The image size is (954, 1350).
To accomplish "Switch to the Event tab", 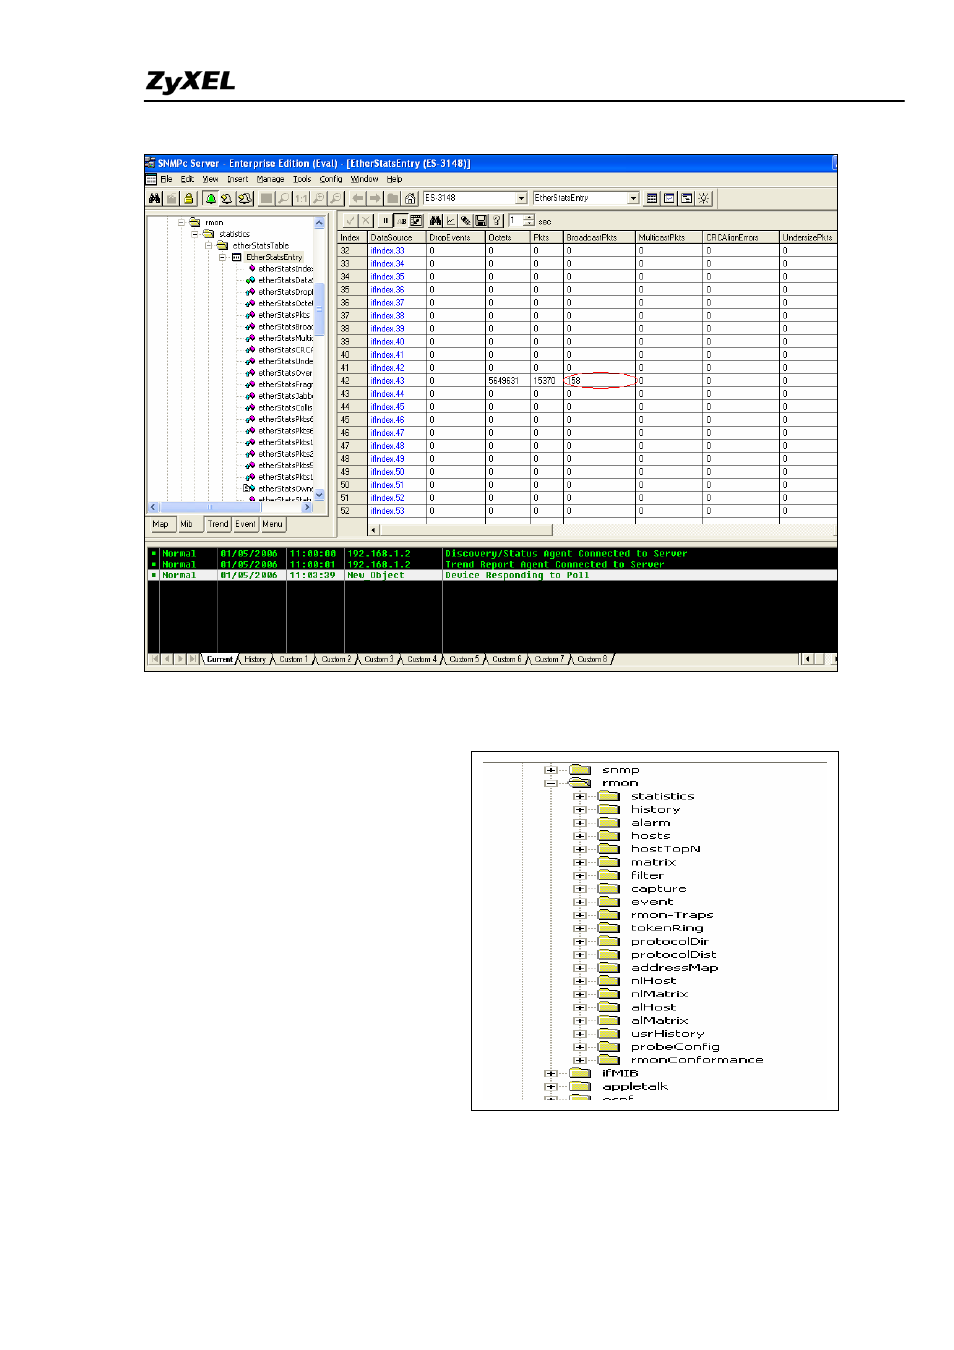I will [x=245, y=524].
